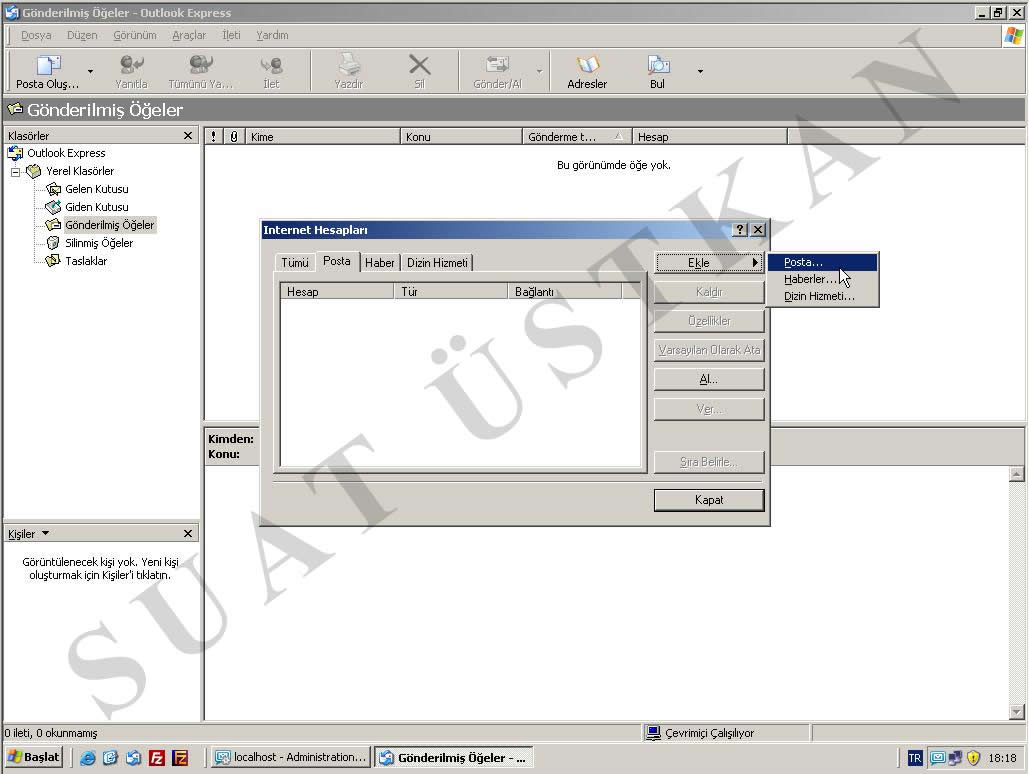Choose Haberler... from the Ekle menu
The width and height of the screenshot is (1029, 774).
coord(822,279)
